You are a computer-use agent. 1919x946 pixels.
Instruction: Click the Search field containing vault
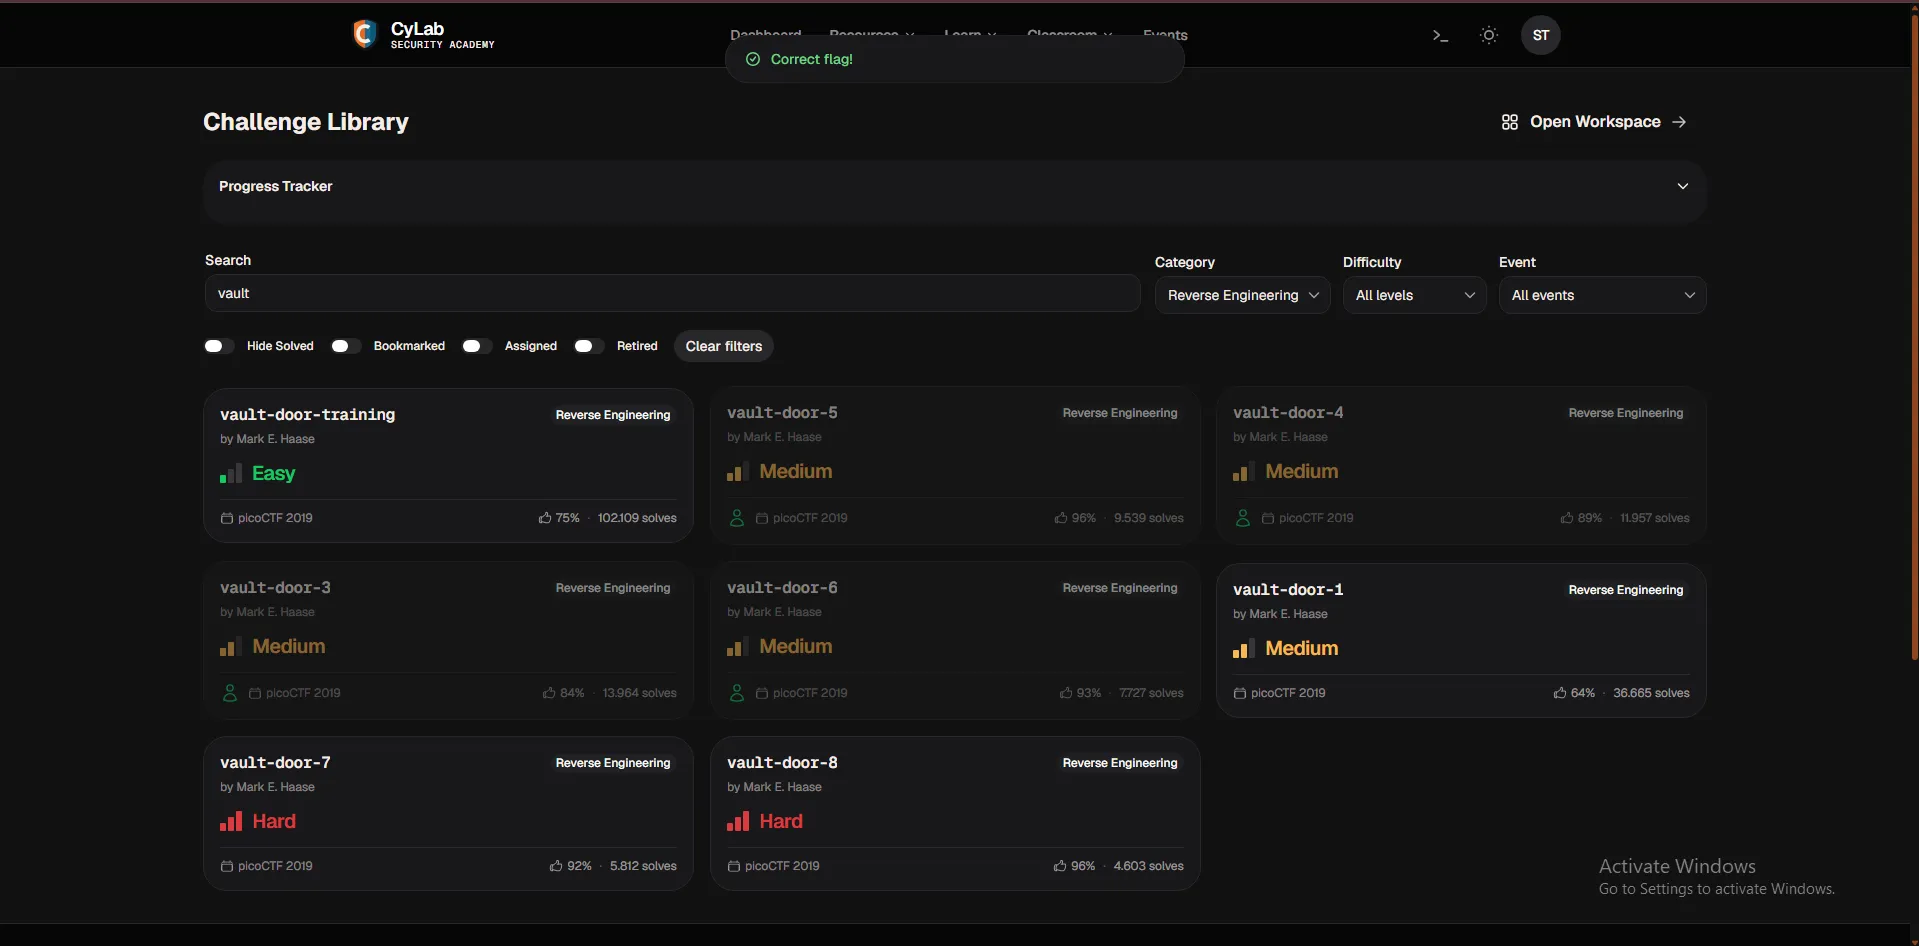pos(672,293)
